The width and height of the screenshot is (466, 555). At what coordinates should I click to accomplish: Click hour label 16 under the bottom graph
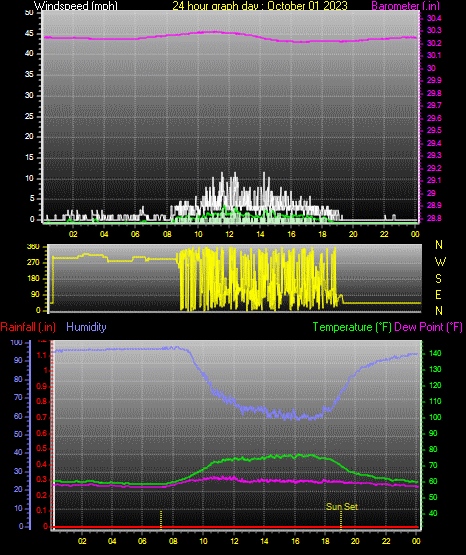295,541
